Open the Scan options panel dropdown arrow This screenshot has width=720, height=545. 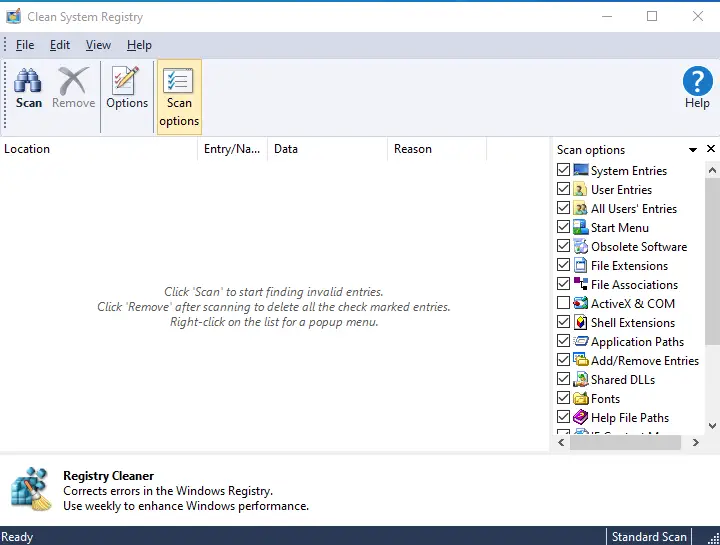point(693,150)
